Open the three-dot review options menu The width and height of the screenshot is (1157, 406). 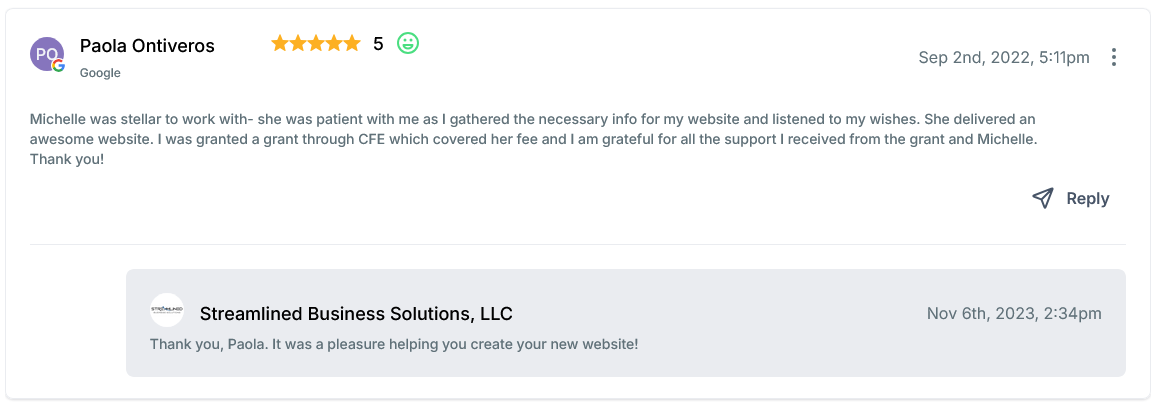(1114, 57)
